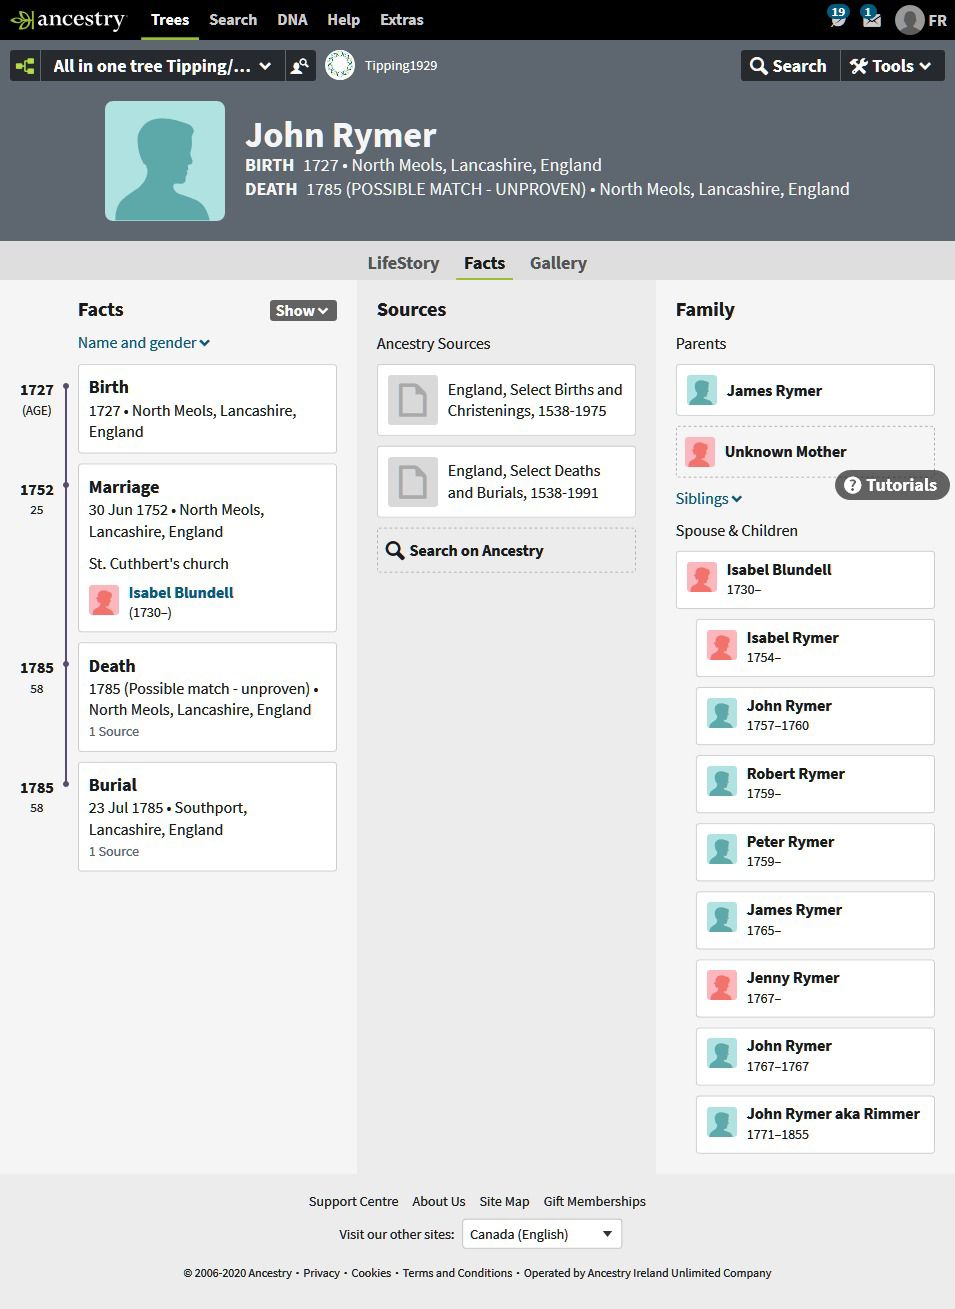Click John Rymer's profile silhouette photo

point(165,161)
